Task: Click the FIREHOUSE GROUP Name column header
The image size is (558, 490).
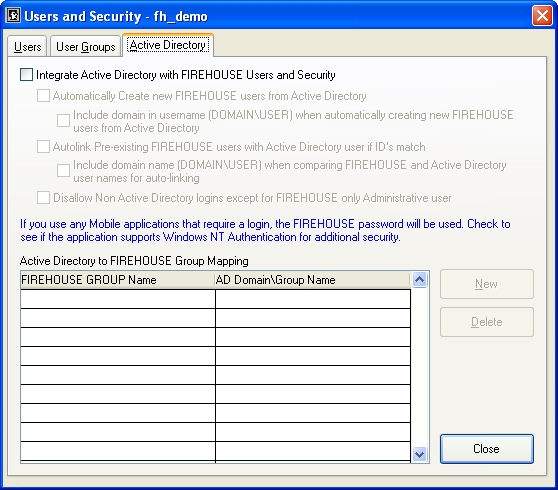Action: 118,280
